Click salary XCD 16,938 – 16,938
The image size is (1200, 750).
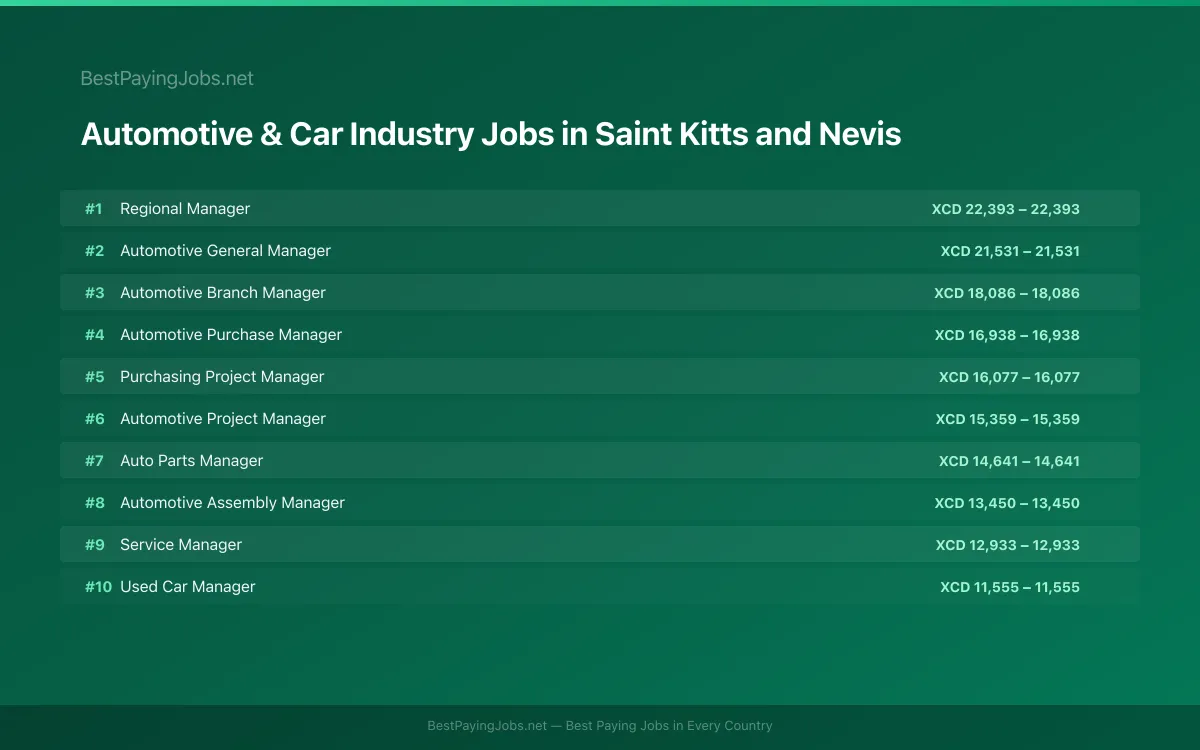point(1007,335)
